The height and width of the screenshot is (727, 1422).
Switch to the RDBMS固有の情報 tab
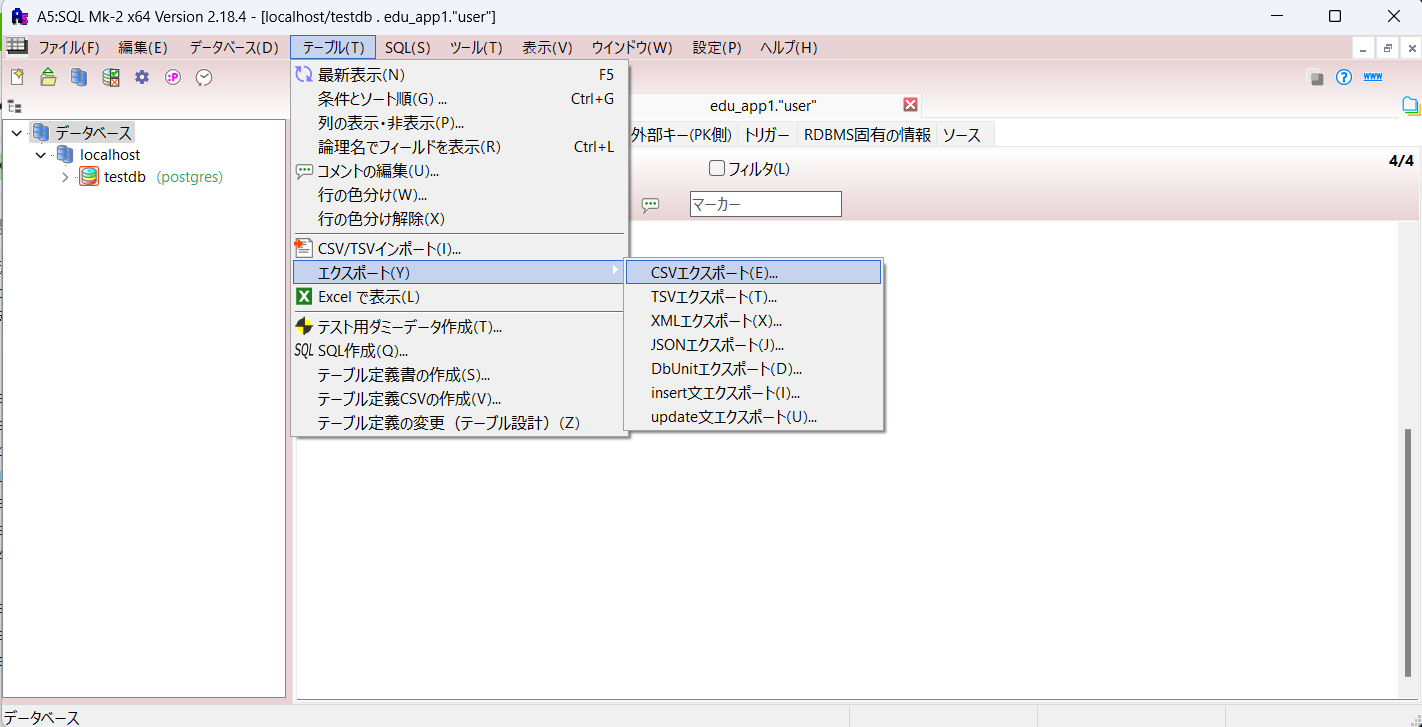pos(867,135)
